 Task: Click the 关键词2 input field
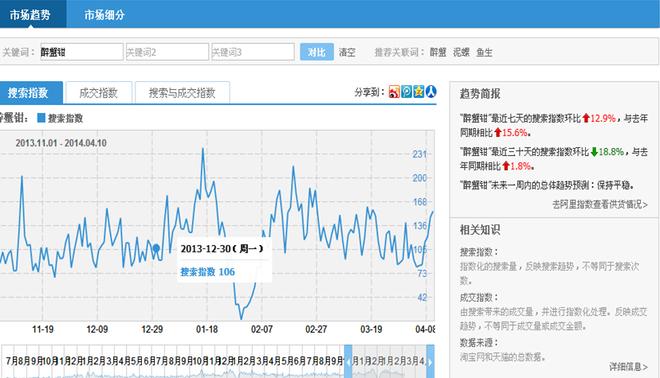167,52
